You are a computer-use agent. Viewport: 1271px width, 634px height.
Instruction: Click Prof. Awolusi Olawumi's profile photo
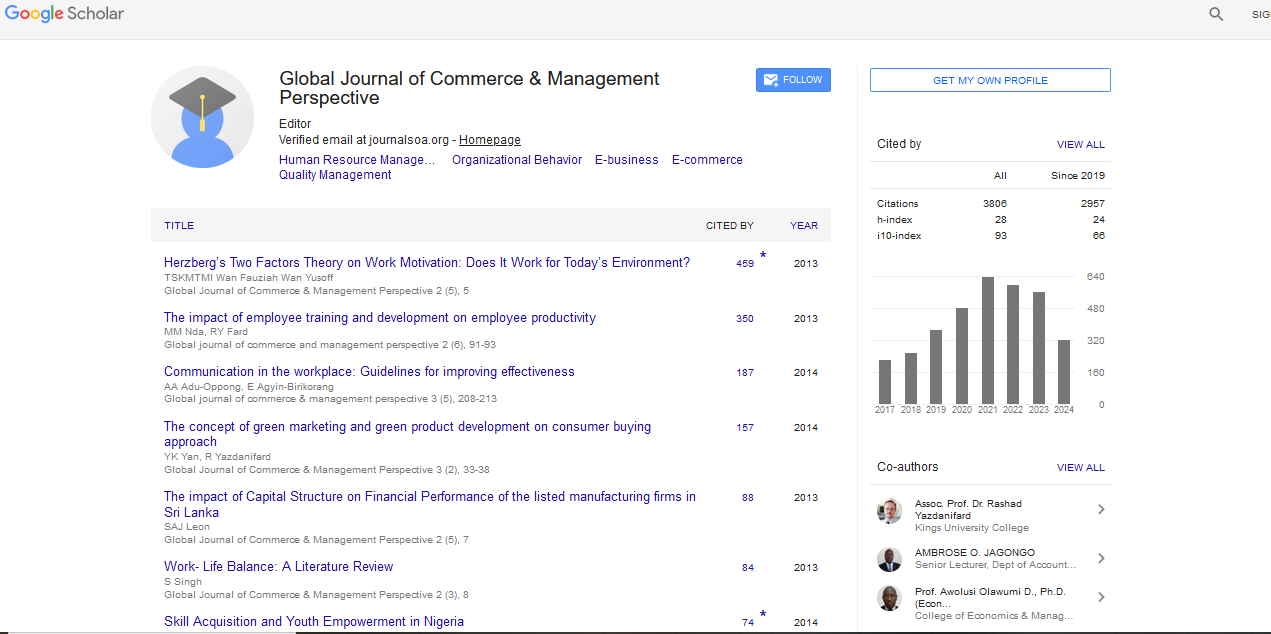click(x=889, y=598)
